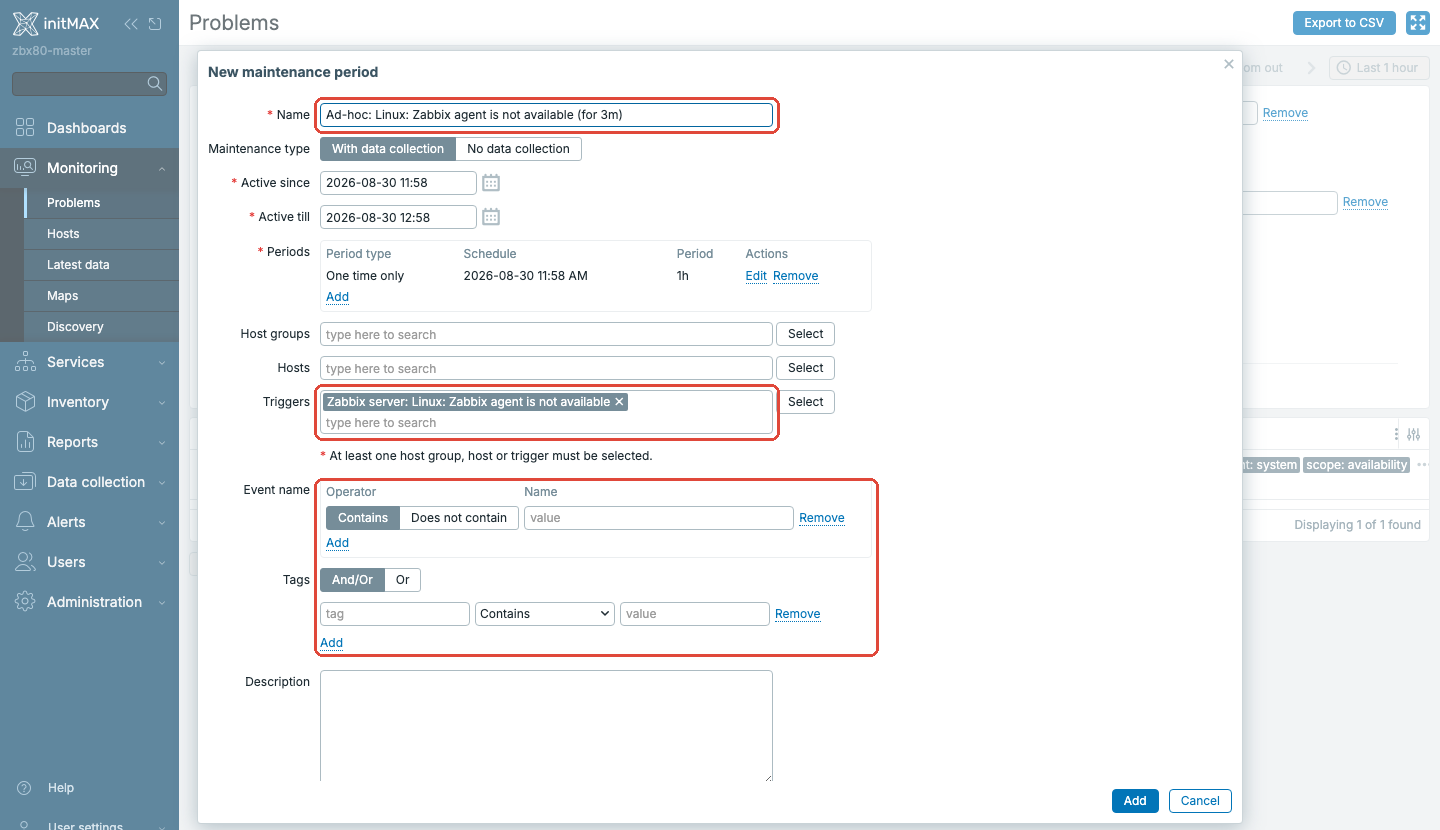Screen dimensions: 1440x830
Task: Click Cancel in the maintenance dialog
Action: point(1200,801)
